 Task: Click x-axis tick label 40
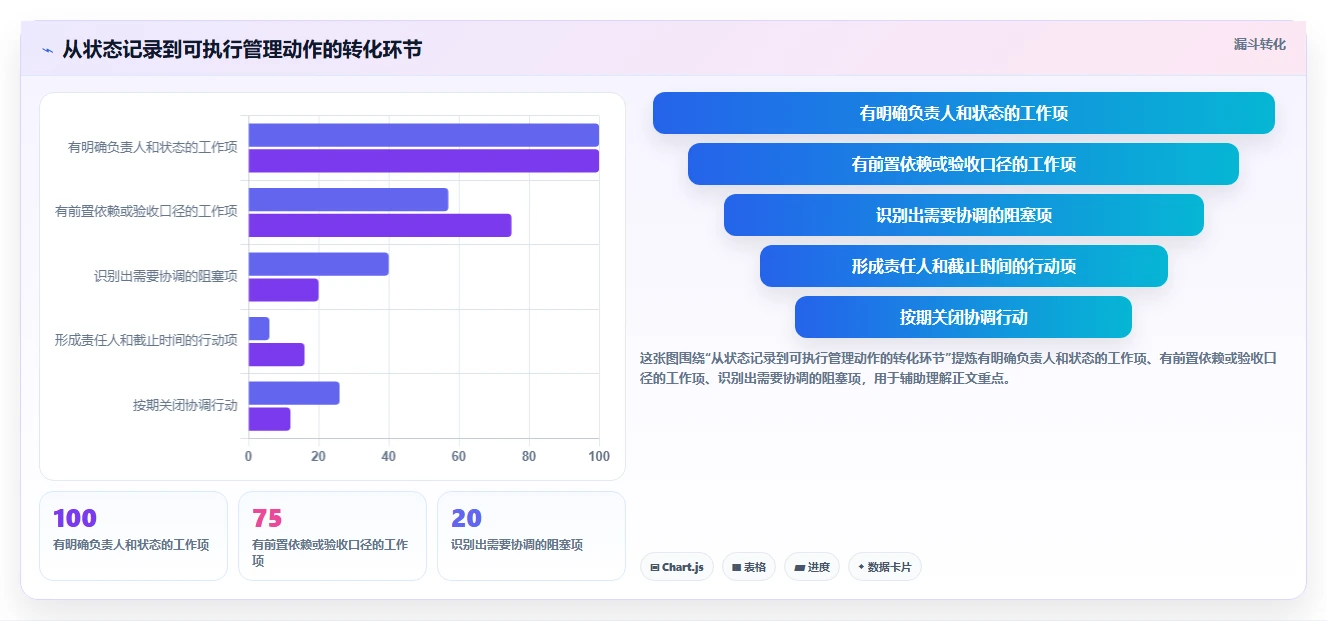(x=389, y=456)
